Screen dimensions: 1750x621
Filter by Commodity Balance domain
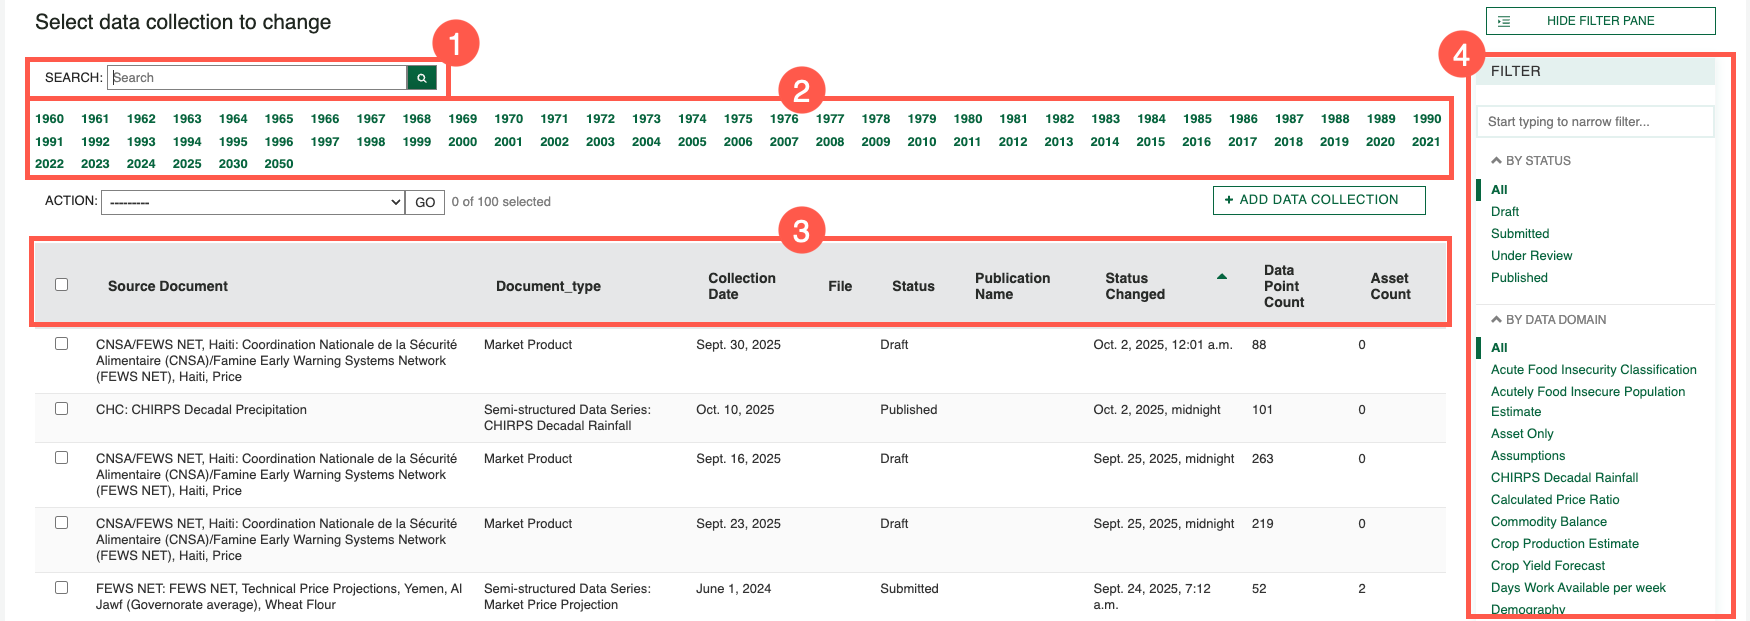tap(1548, 522)
